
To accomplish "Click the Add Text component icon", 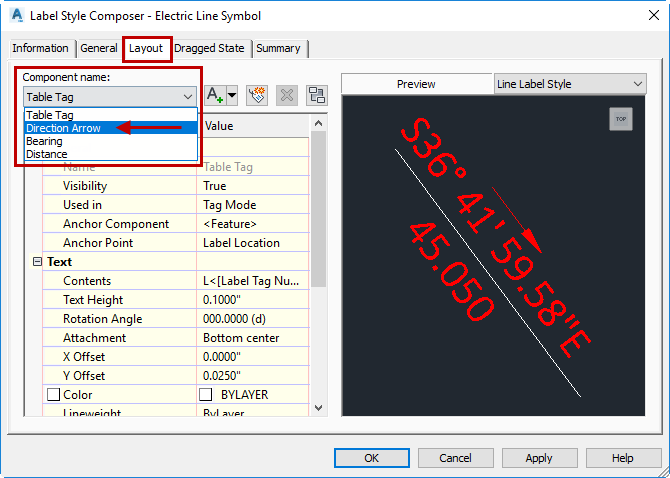I will pos(215,95).
